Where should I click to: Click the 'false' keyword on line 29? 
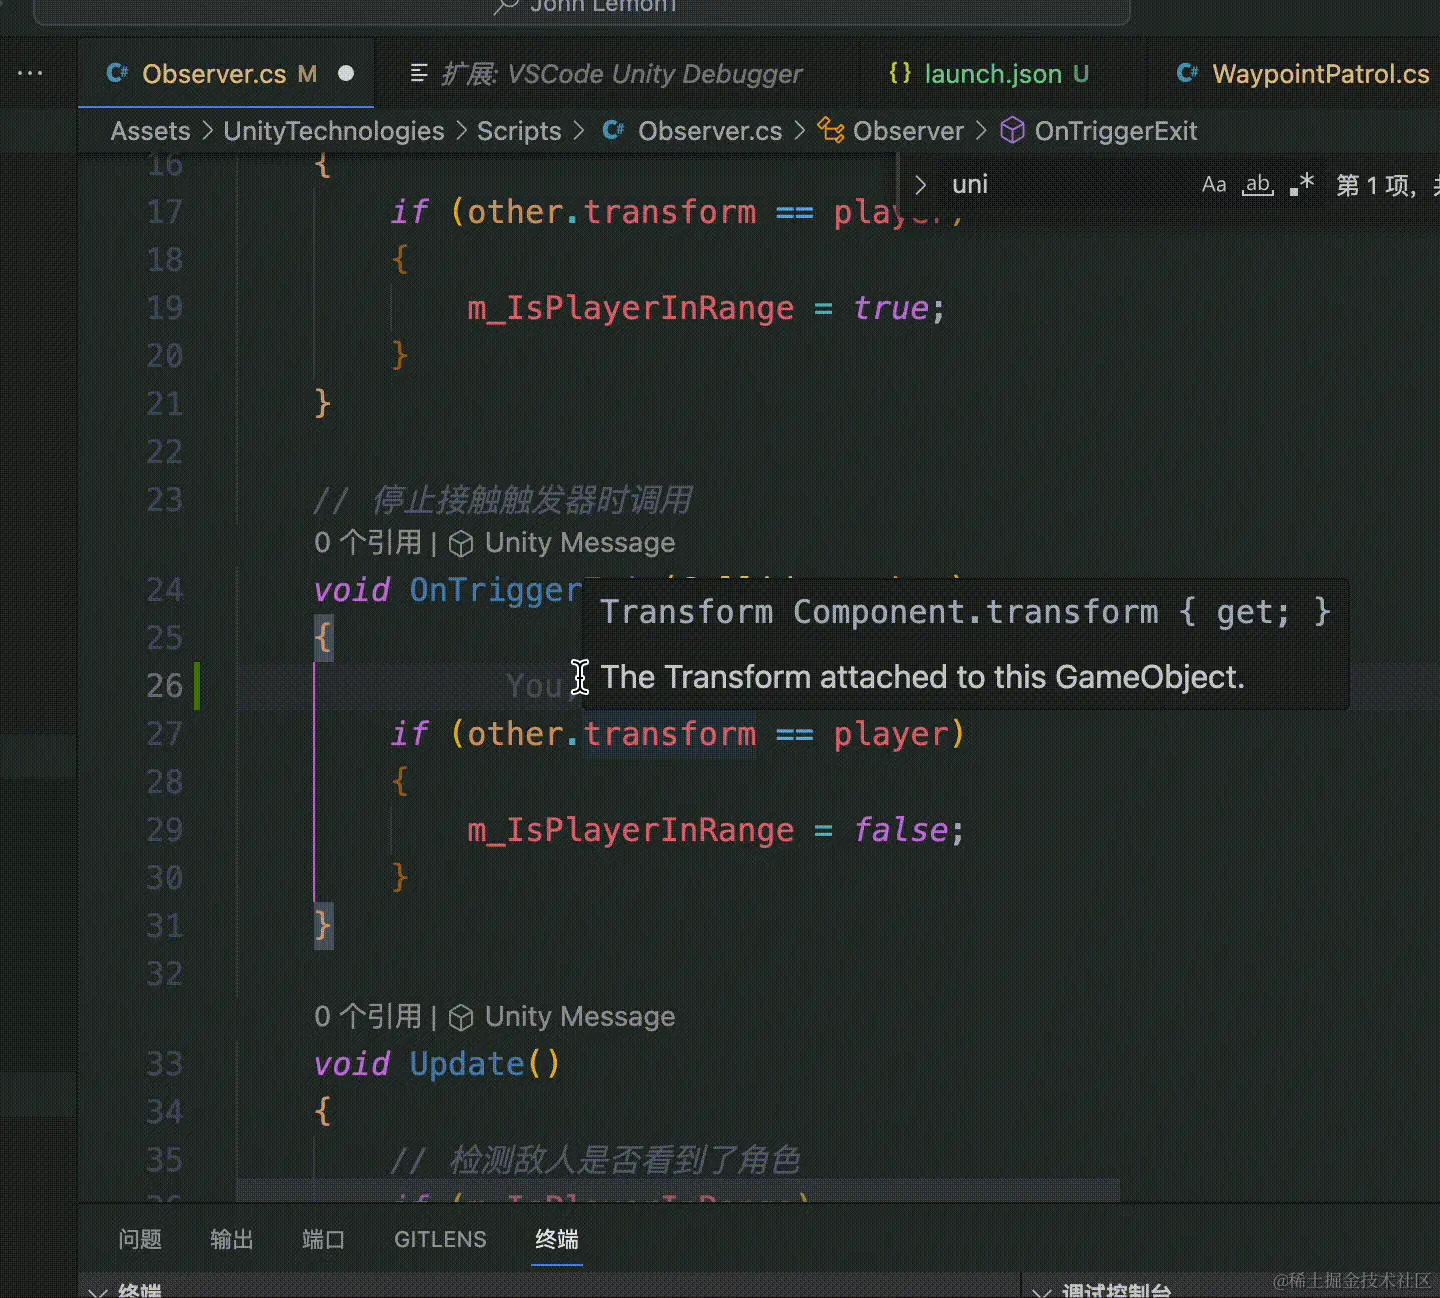pyautogui.click(x=901, y=830)
